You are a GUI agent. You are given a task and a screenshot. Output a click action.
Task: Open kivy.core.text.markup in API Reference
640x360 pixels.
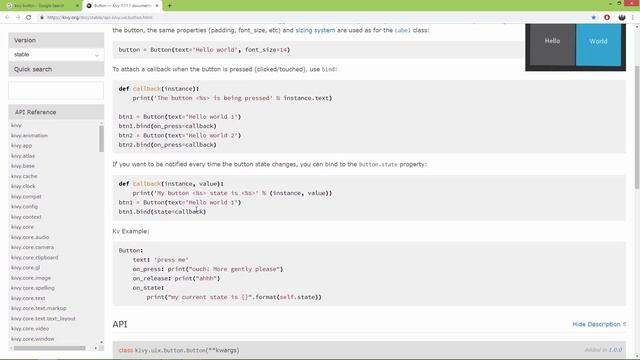coord(39,309)
